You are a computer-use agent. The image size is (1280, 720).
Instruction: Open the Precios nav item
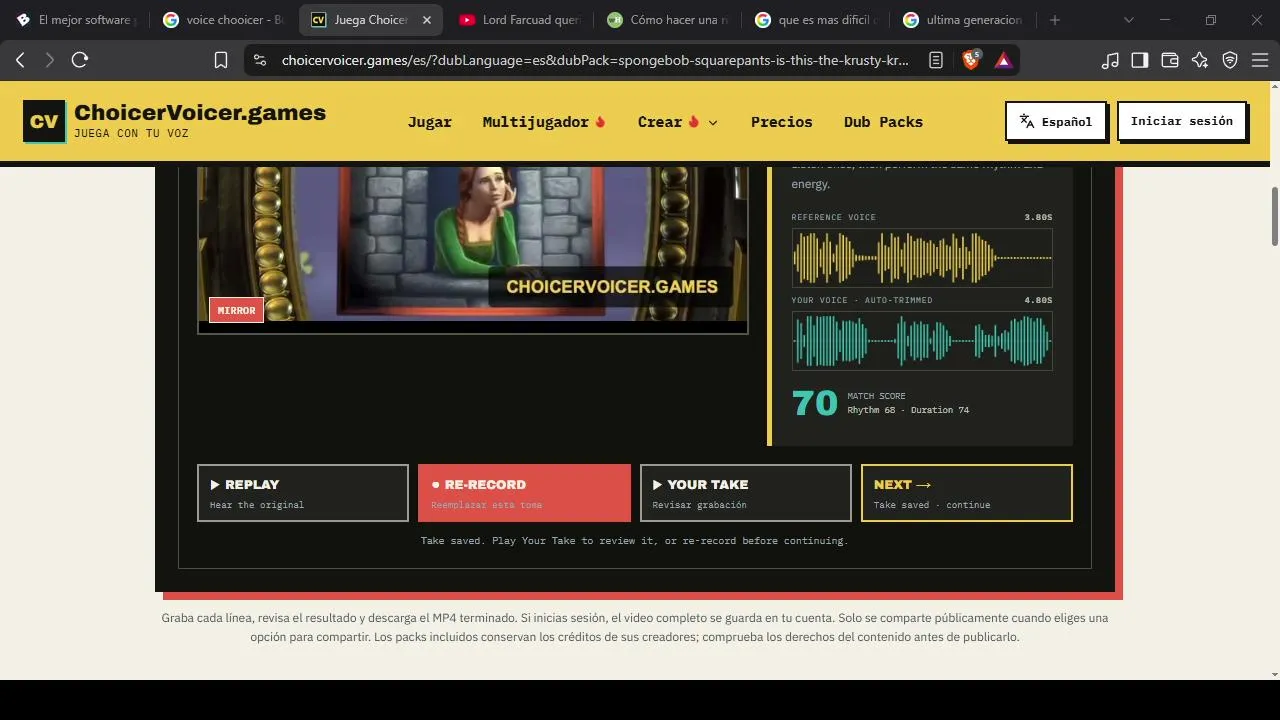tap(782, 122)
